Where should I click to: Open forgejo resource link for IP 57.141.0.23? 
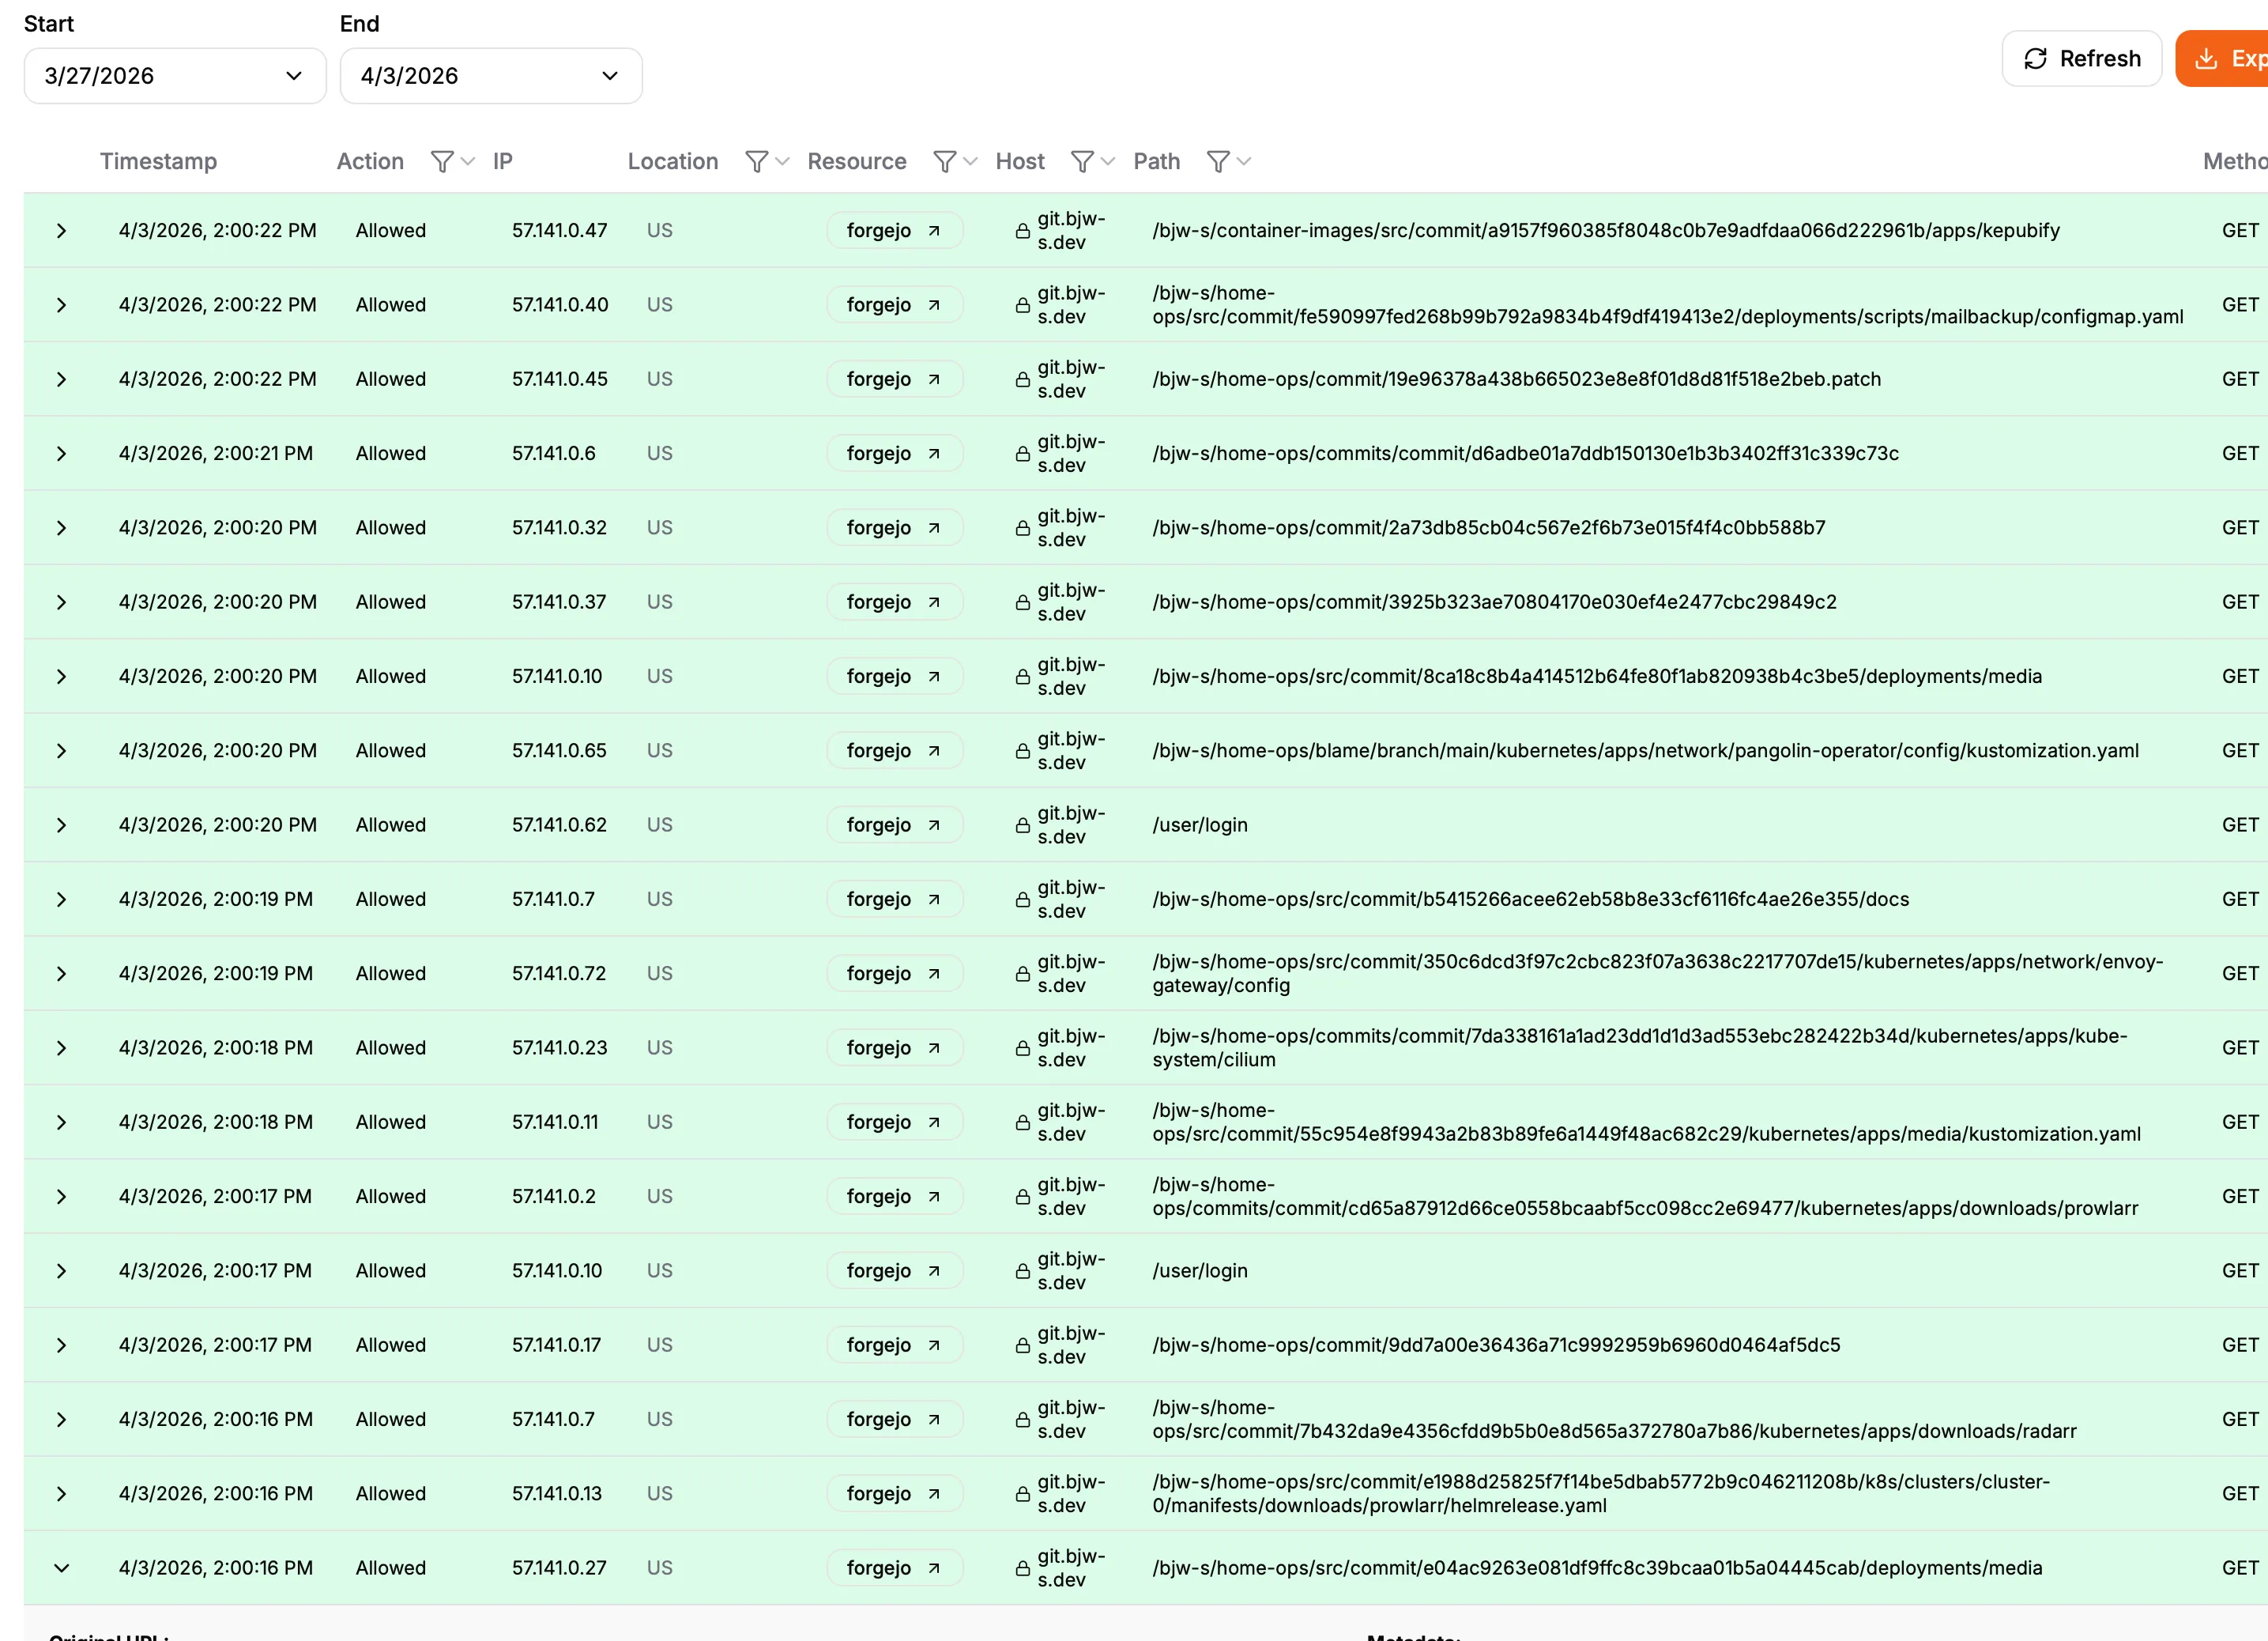click(x=894, y=1048)
